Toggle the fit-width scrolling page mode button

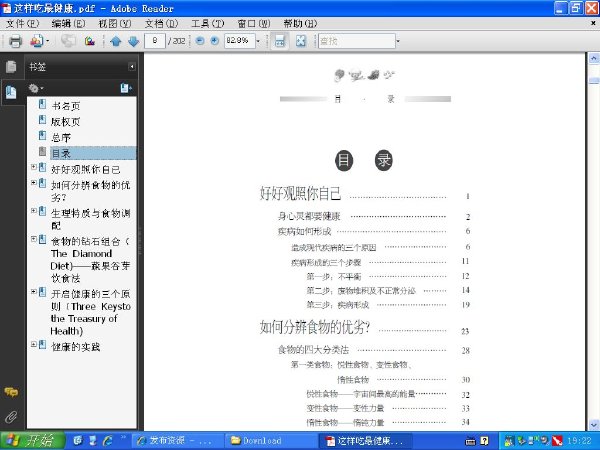tap(280, 41)
